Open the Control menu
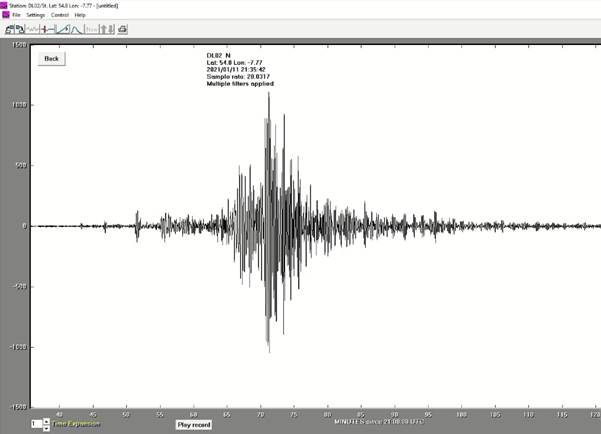601x434 pixels. (60, 15)
